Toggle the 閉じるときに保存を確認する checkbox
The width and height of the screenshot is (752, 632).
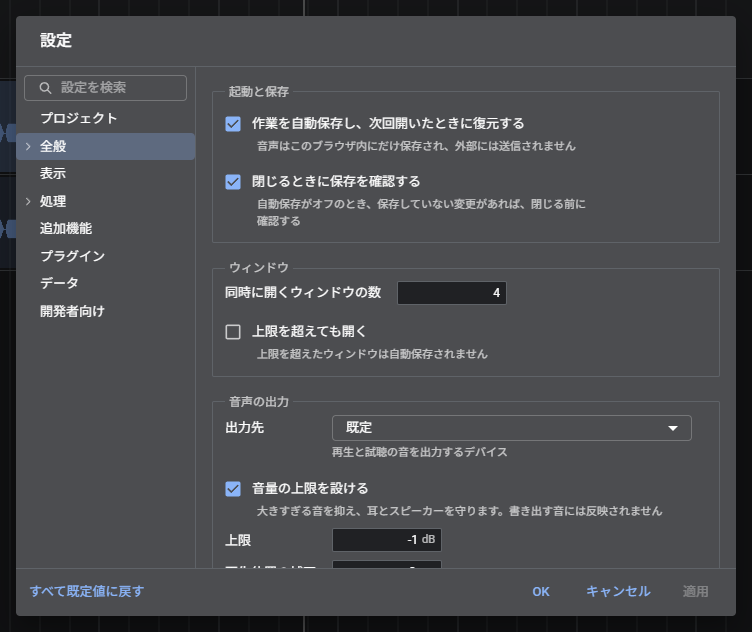[233, 182]
